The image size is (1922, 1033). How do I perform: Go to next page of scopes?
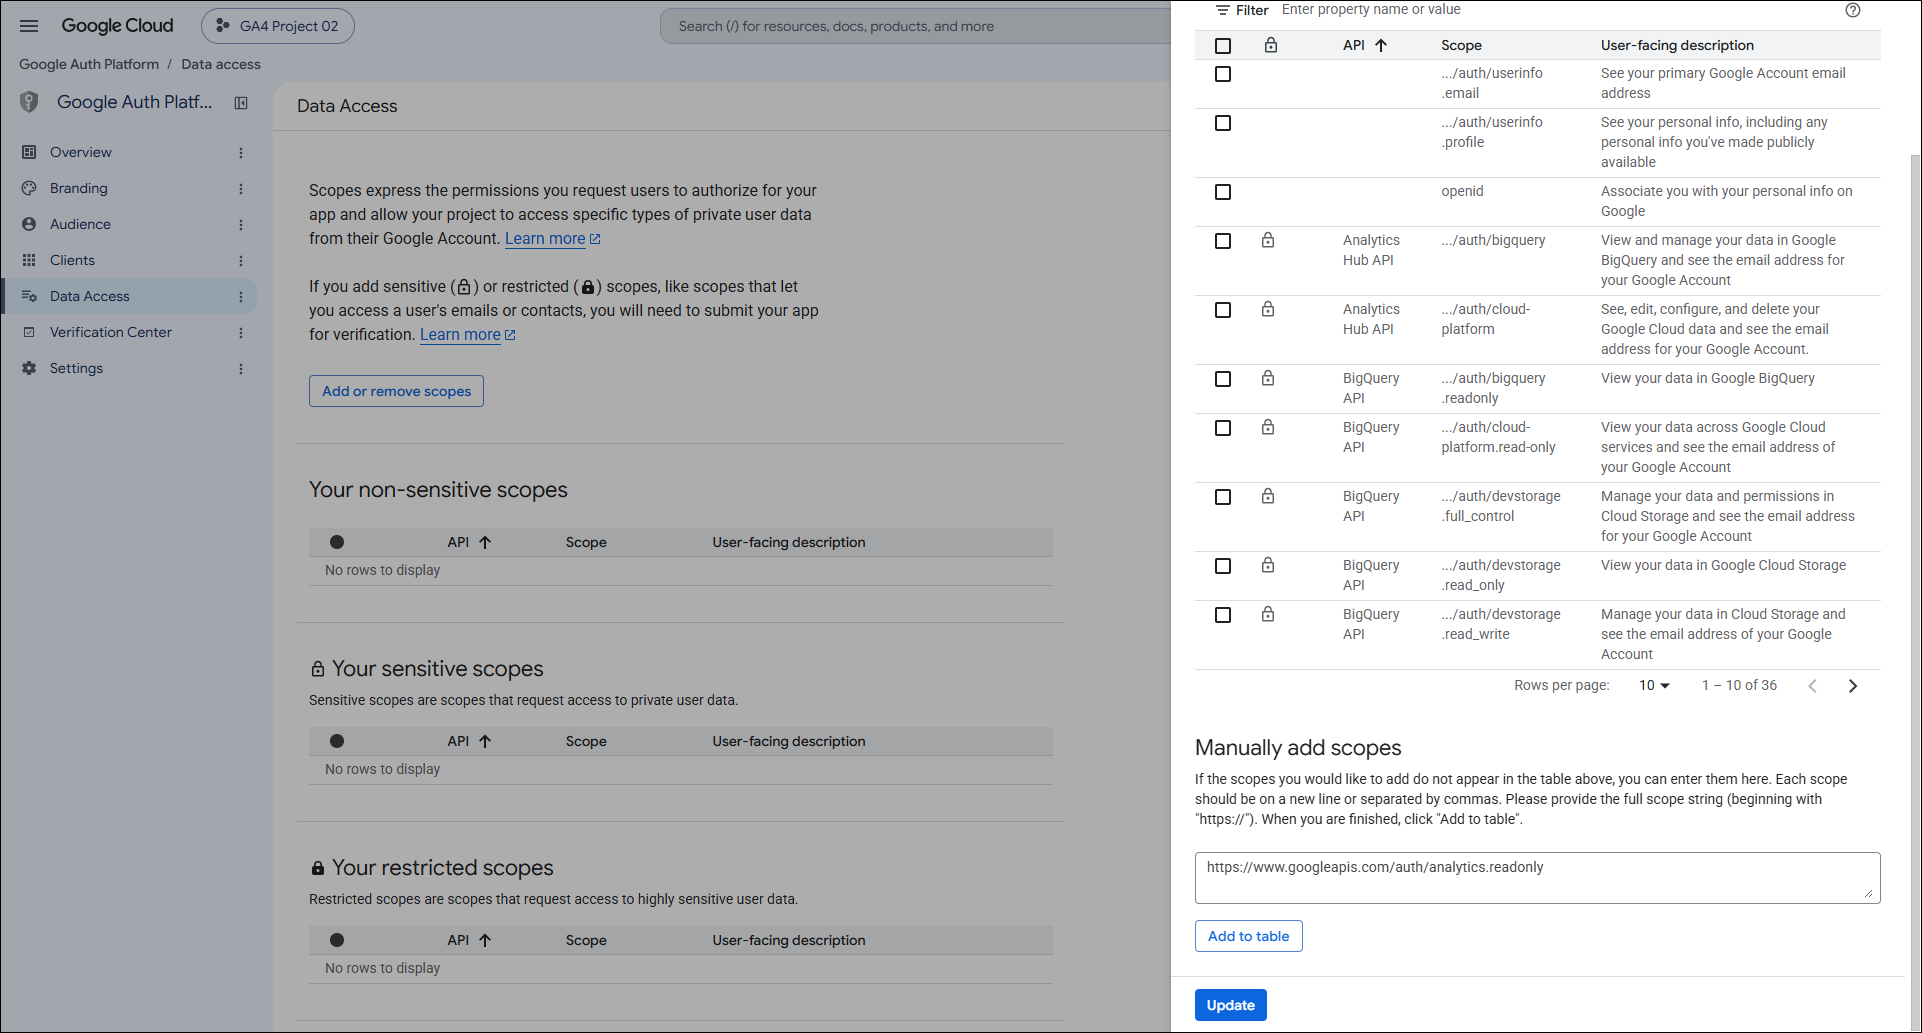(x=1853, y=686)
